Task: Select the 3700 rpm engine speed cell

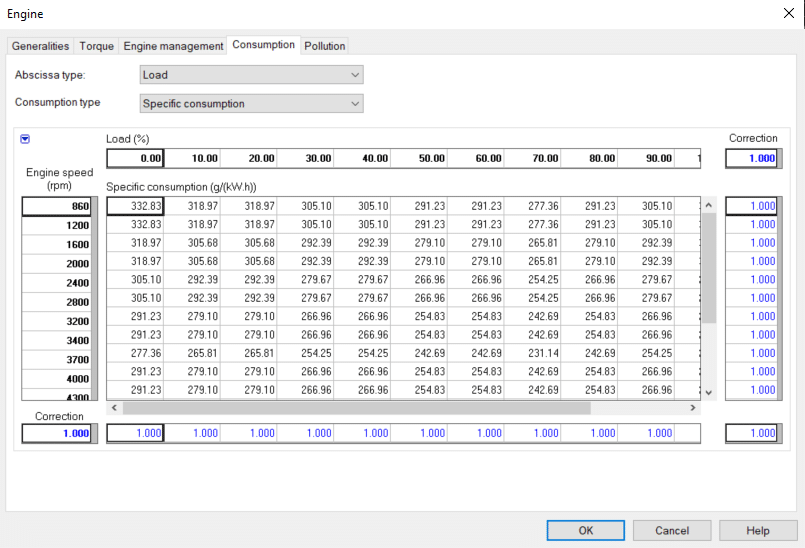Action: tap(57, 360)
